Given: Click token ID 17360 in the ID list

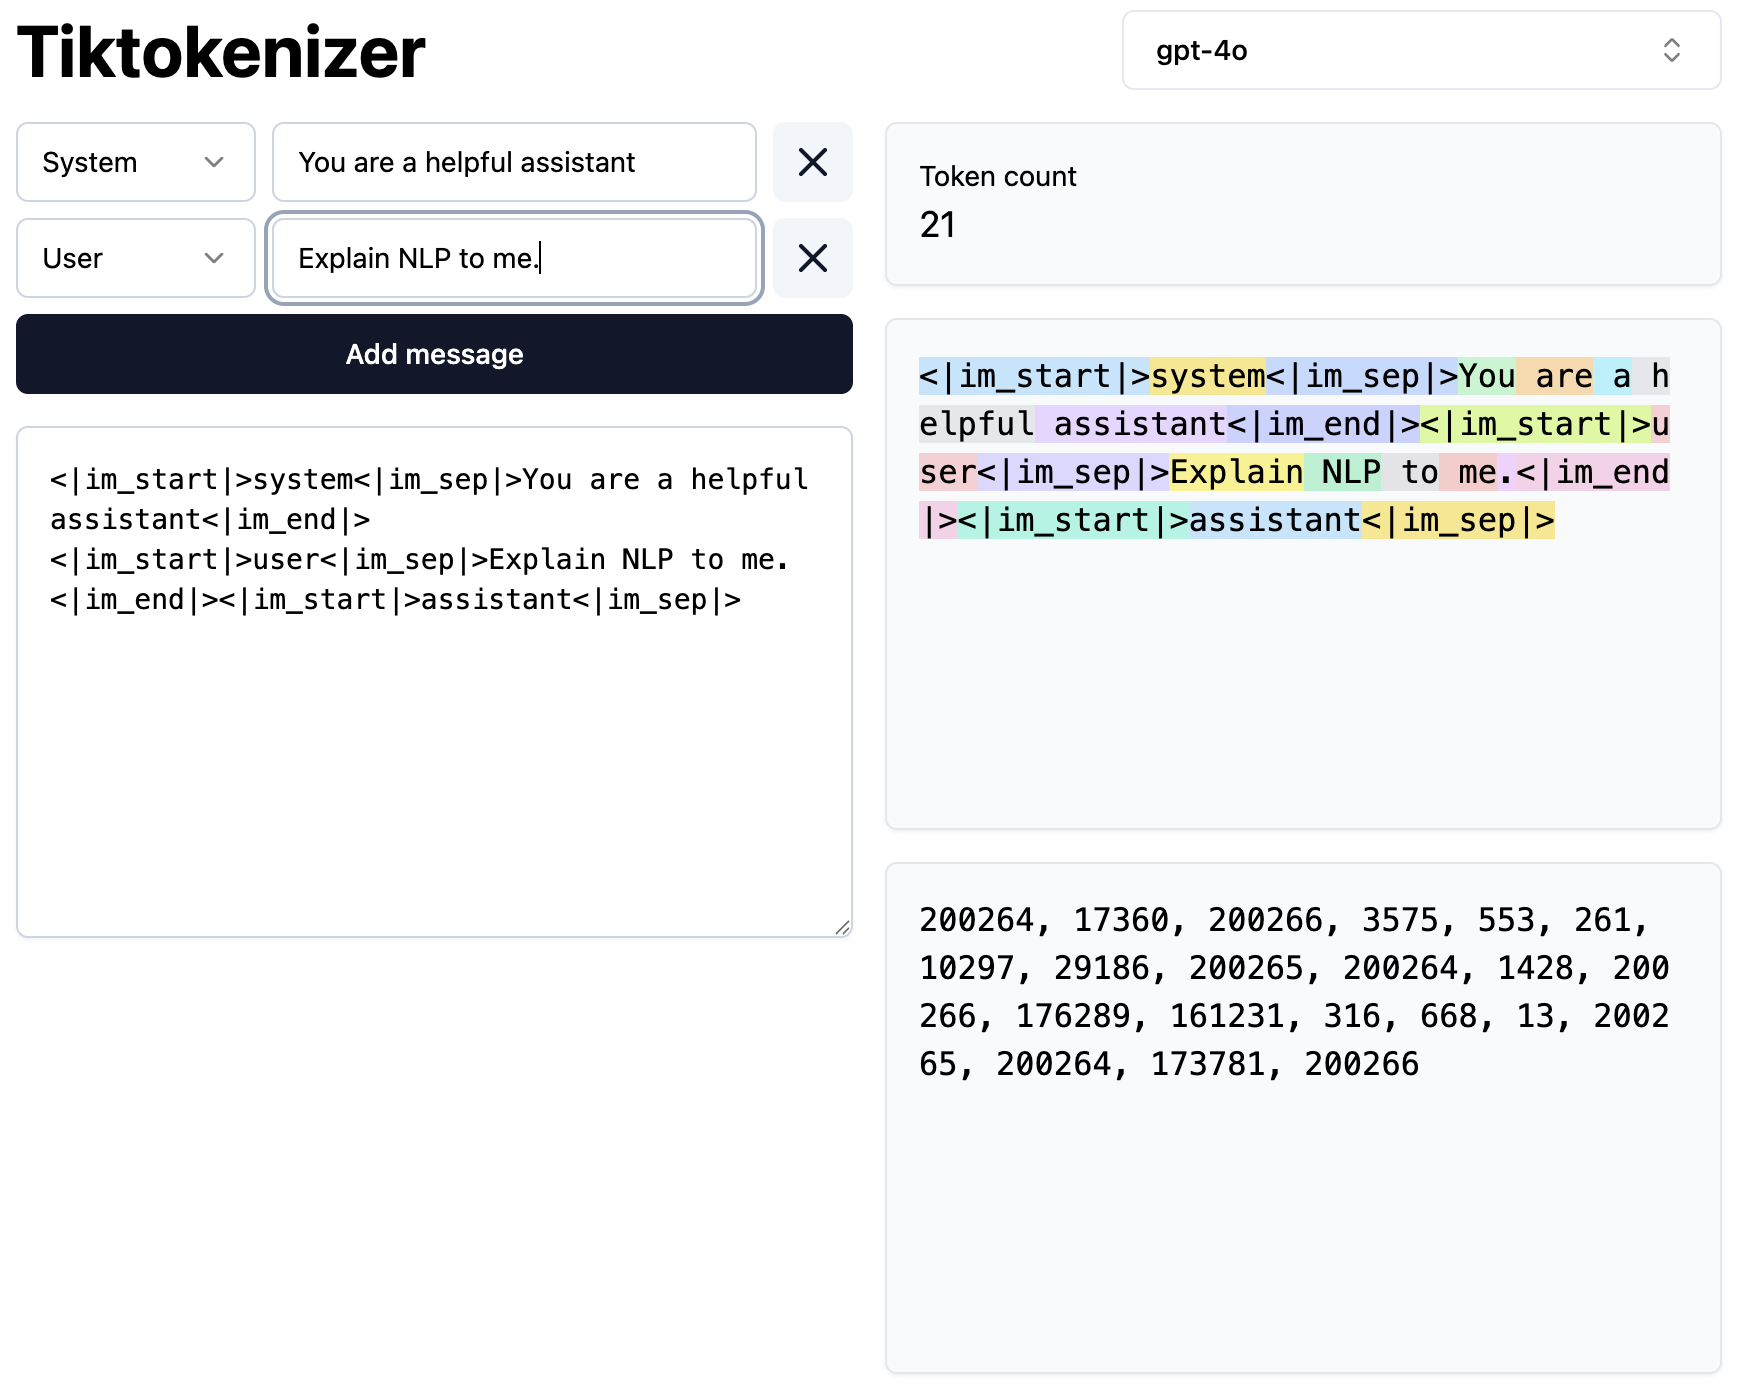Looking at the screenshot, I should click(1120, 921).
